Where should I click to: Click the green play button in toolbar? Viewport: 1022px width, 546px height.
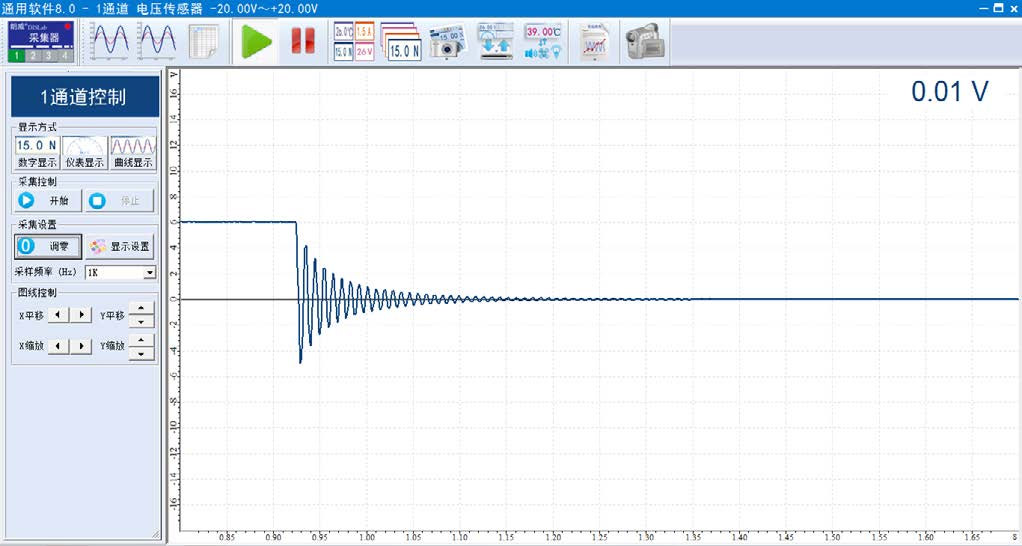tap(257, 42)
